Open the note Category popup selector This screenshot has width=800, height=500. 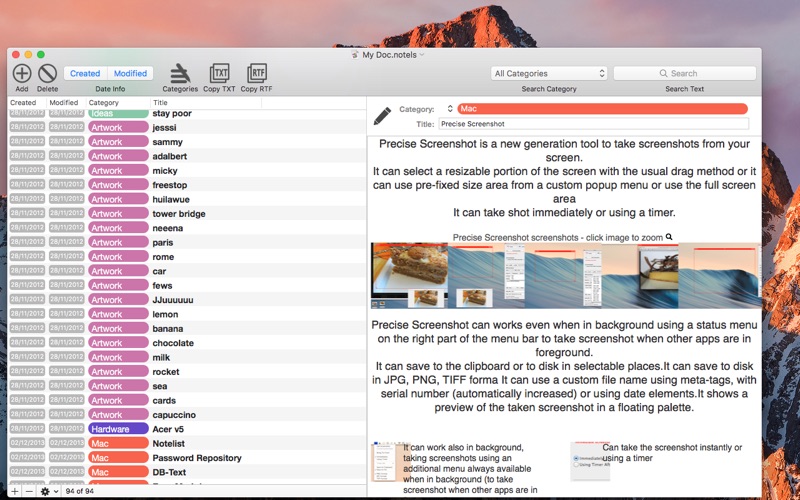tap(449, 109)
